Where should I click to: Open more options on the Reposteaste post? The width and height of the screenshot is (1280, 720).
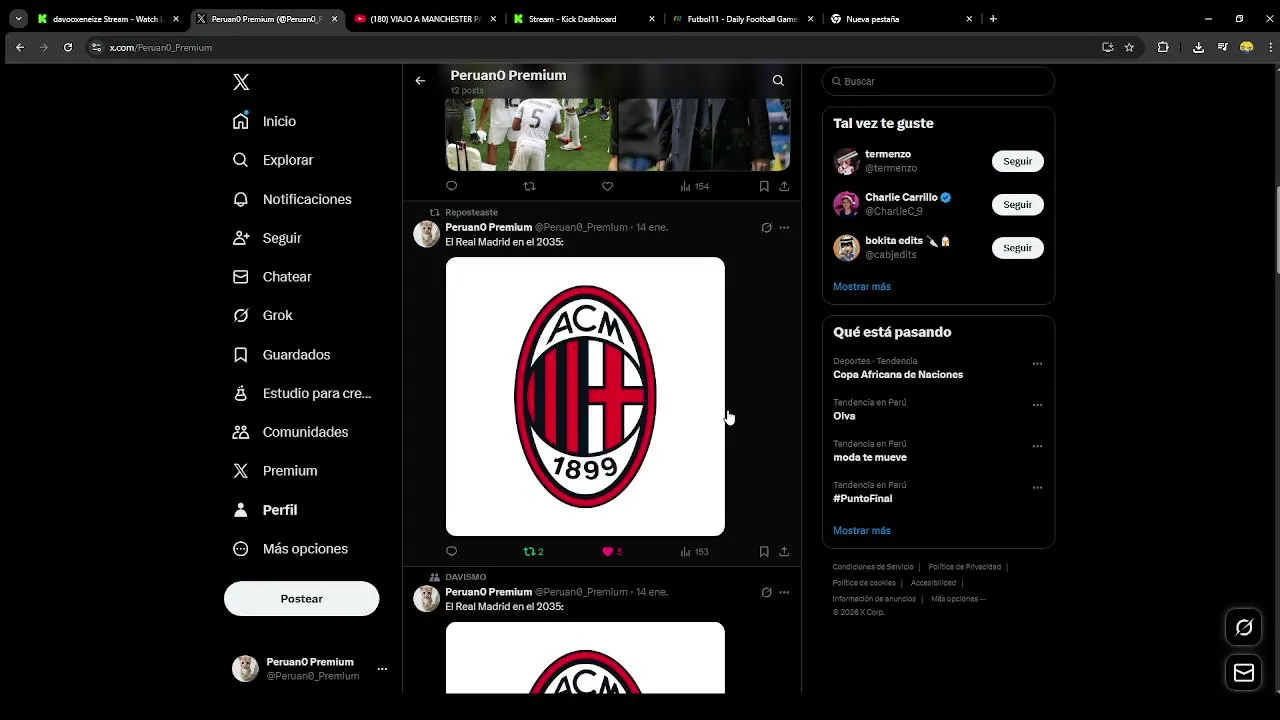(x=784, y=228)
